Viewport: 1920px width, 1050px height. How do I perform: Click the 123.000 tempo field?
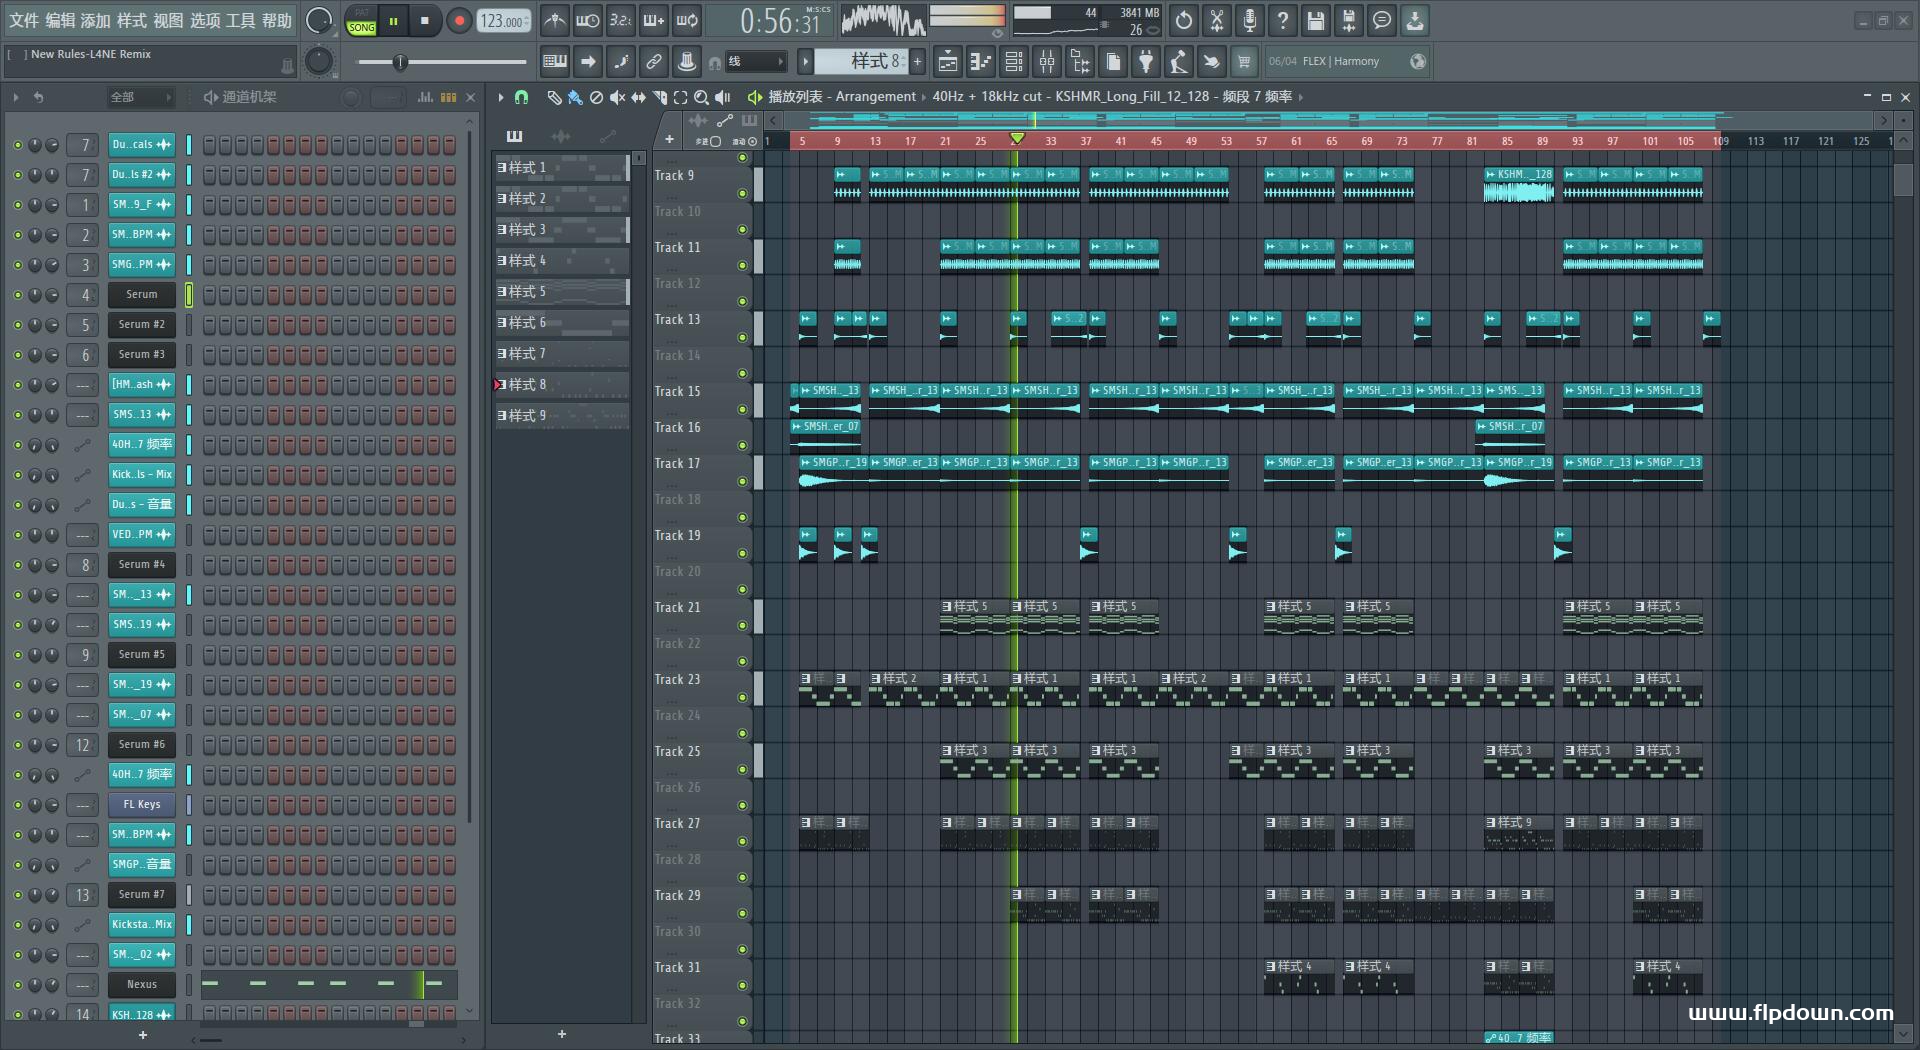tap(503, 21)
